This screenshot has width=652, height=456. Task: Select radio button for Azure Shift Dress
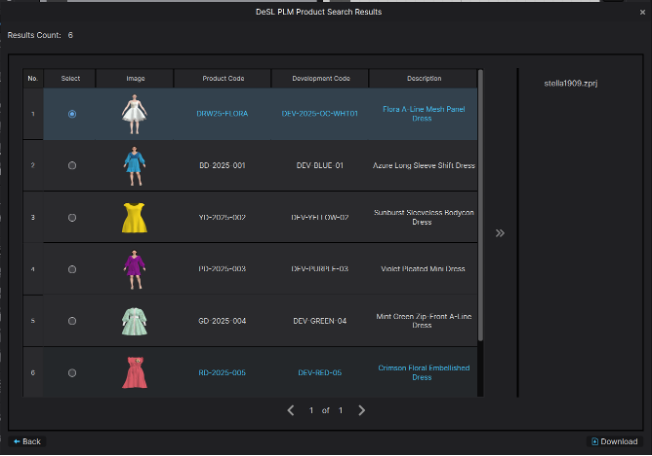tap(71, 166)
